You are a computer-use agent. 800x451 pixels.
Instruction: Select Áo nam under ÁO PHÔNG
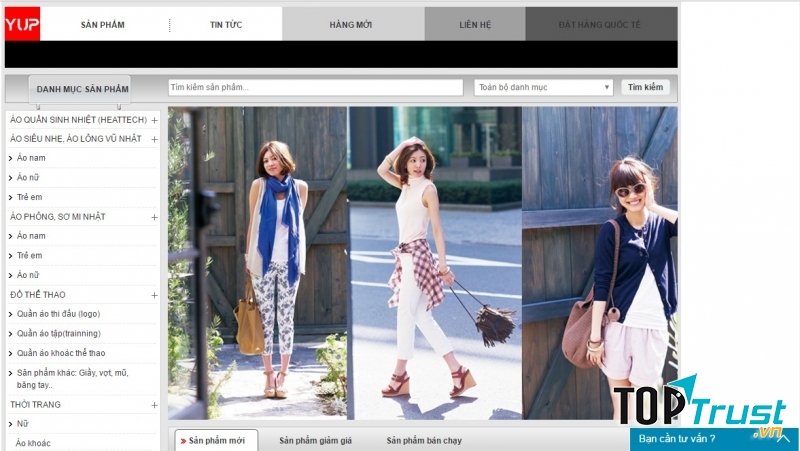(31, 236)
